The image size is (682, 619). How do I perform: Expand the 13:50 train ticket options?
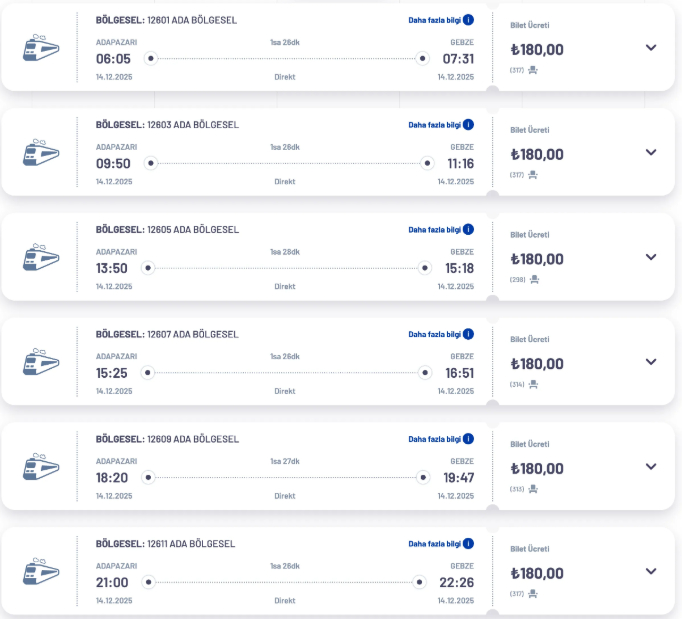coord(651,258)
